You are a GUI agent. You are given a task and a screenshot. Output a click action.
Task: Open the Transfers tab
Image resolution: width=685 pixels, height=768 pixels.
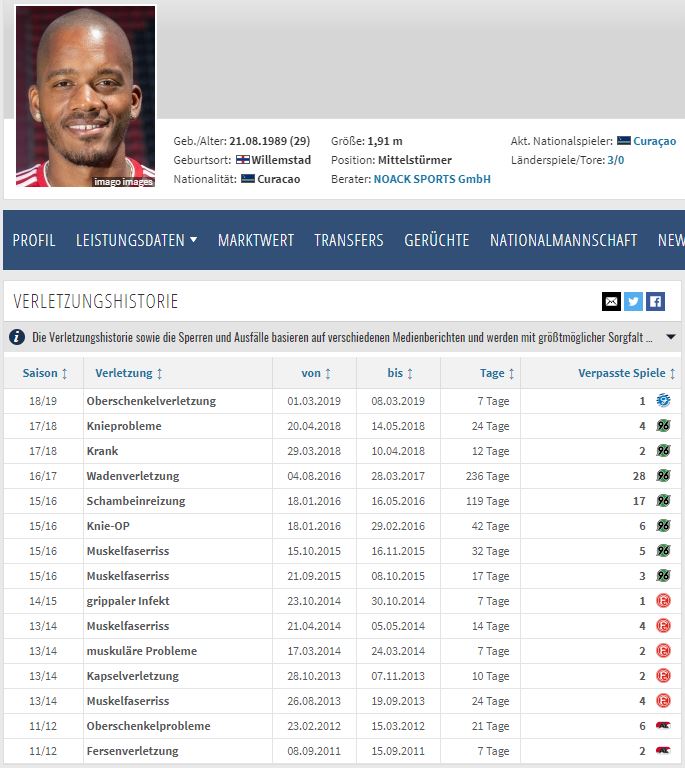click(x=349, y=240)
